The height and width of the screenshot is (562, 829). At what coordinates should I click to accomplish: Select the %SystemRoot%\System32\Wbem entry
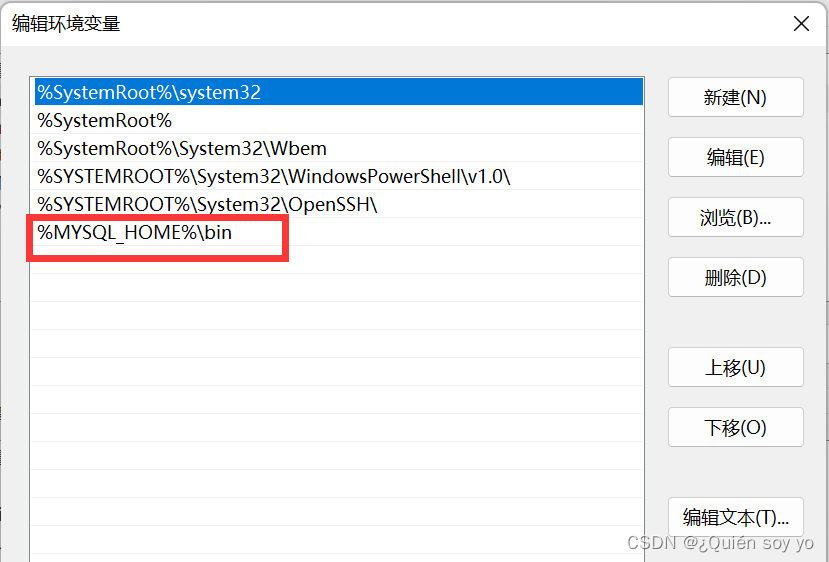click(x=339, y=149)
